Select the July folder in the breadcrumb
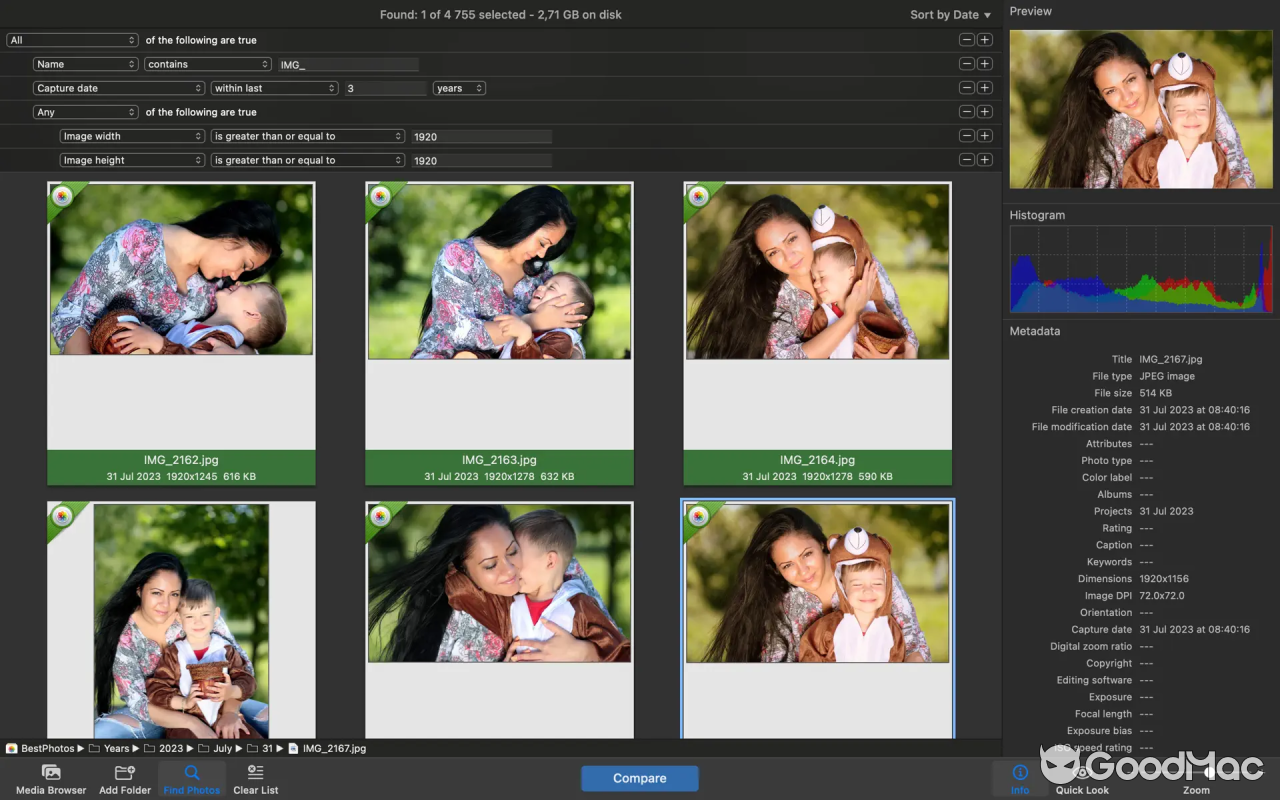The width and height of the screenshot is (1280, 800). click(224, 748)
